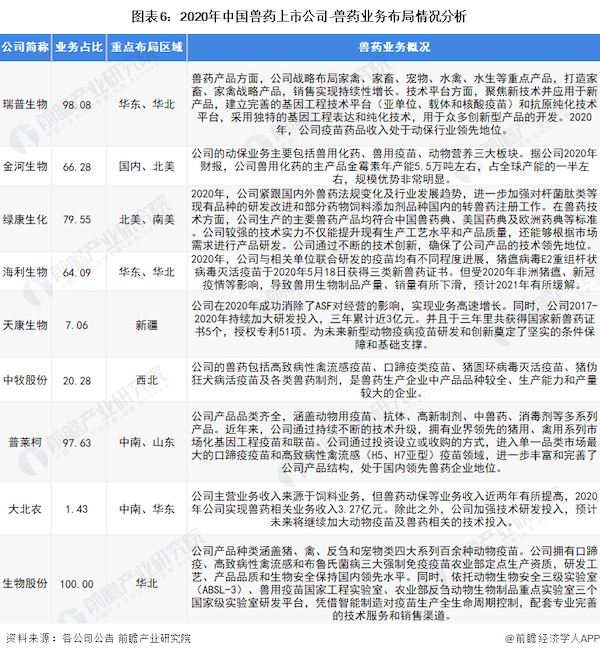The width and height of the screenshot is (600, 655).
Task: Click the 瑞普生物 business overview description
Action: pyautogui.click(x=394, y=104)
